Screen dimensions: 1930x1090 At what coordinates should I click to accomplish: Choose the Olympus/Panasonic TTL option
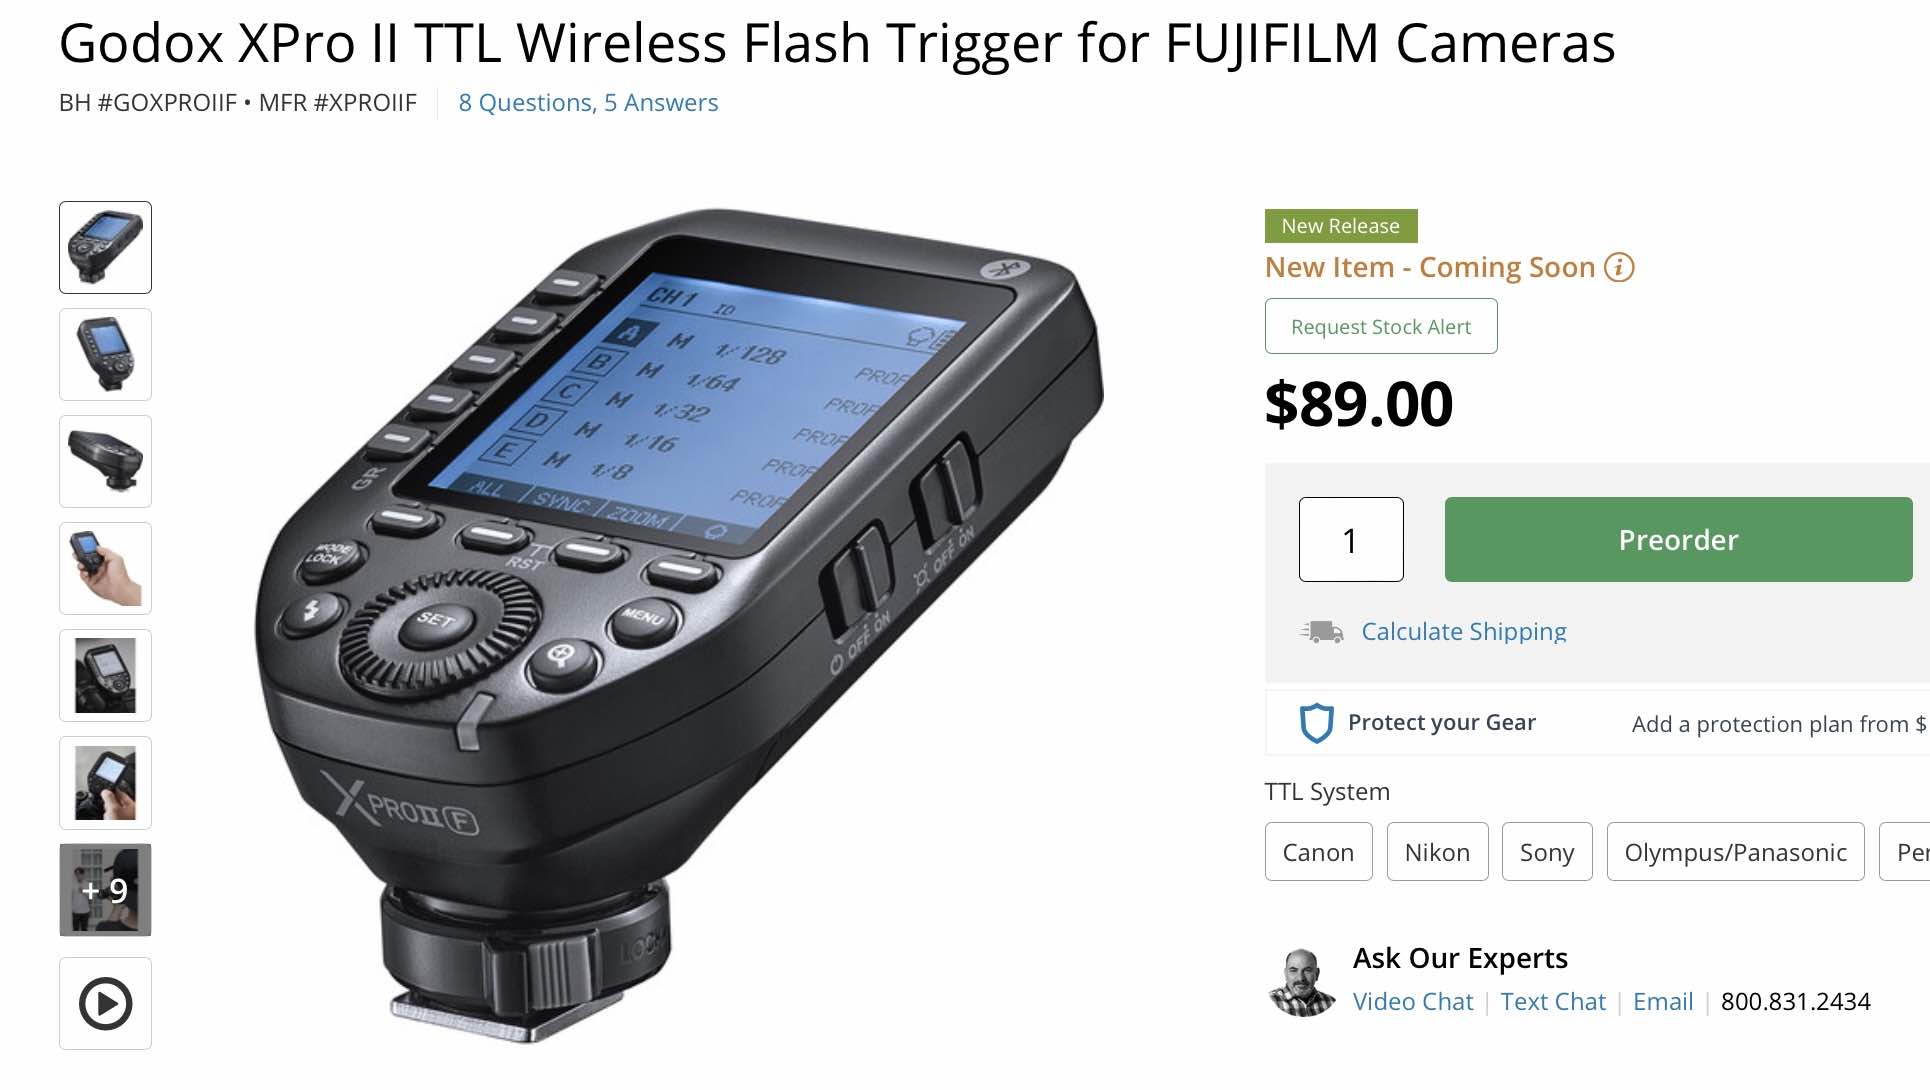(1735, 852)
